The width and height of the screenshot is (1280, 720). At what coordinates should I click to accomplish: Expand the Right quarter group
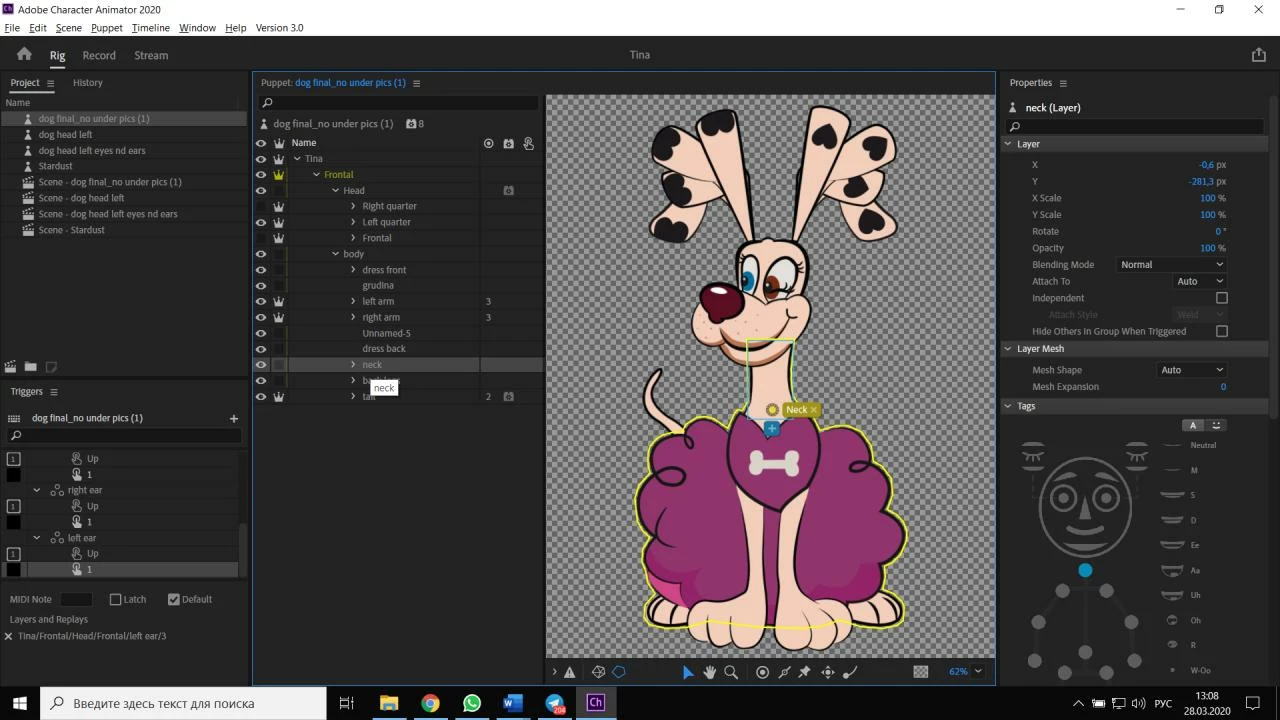(x=353, y=206)
